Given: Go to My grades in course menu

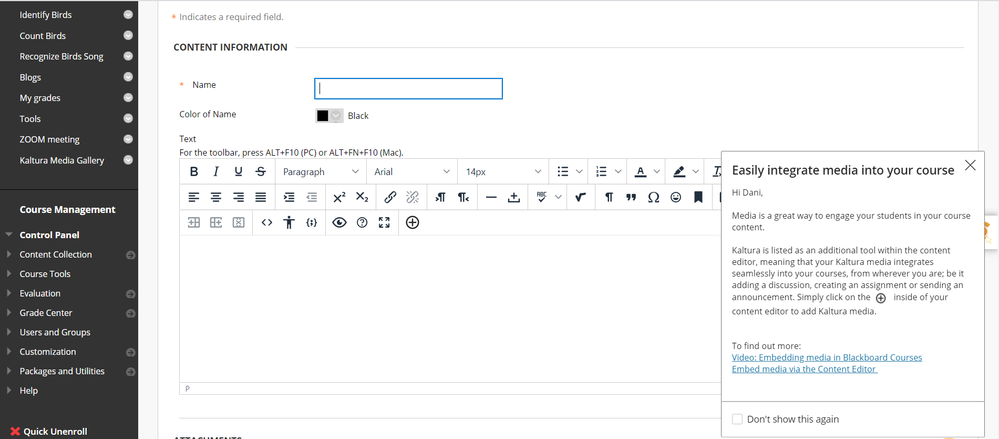Looking at the screenshot, I should [x=40, y=97].
